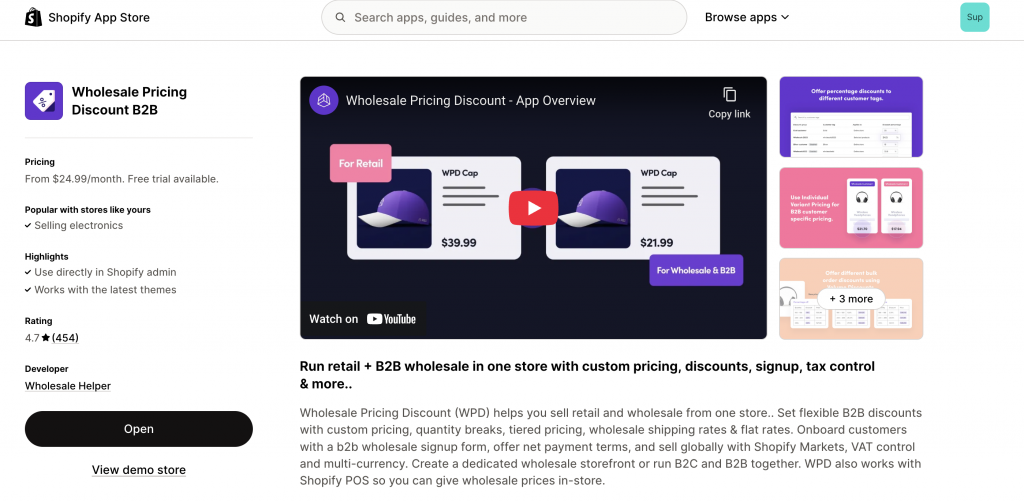The height and width of the screenshot is (501, 1024).
Task: Click the rating star icon
Action: point(45,338)
